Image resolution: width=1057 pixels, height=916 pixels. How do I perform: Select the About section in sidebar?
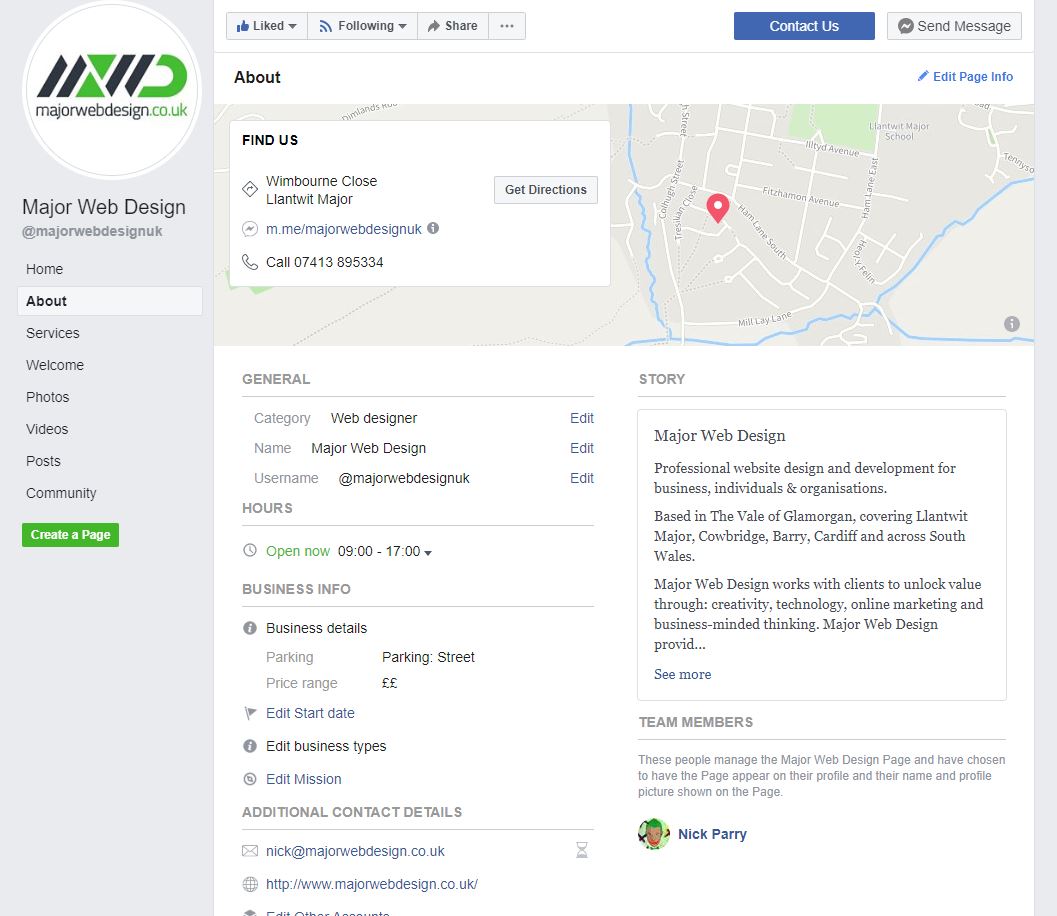[110, 301]
